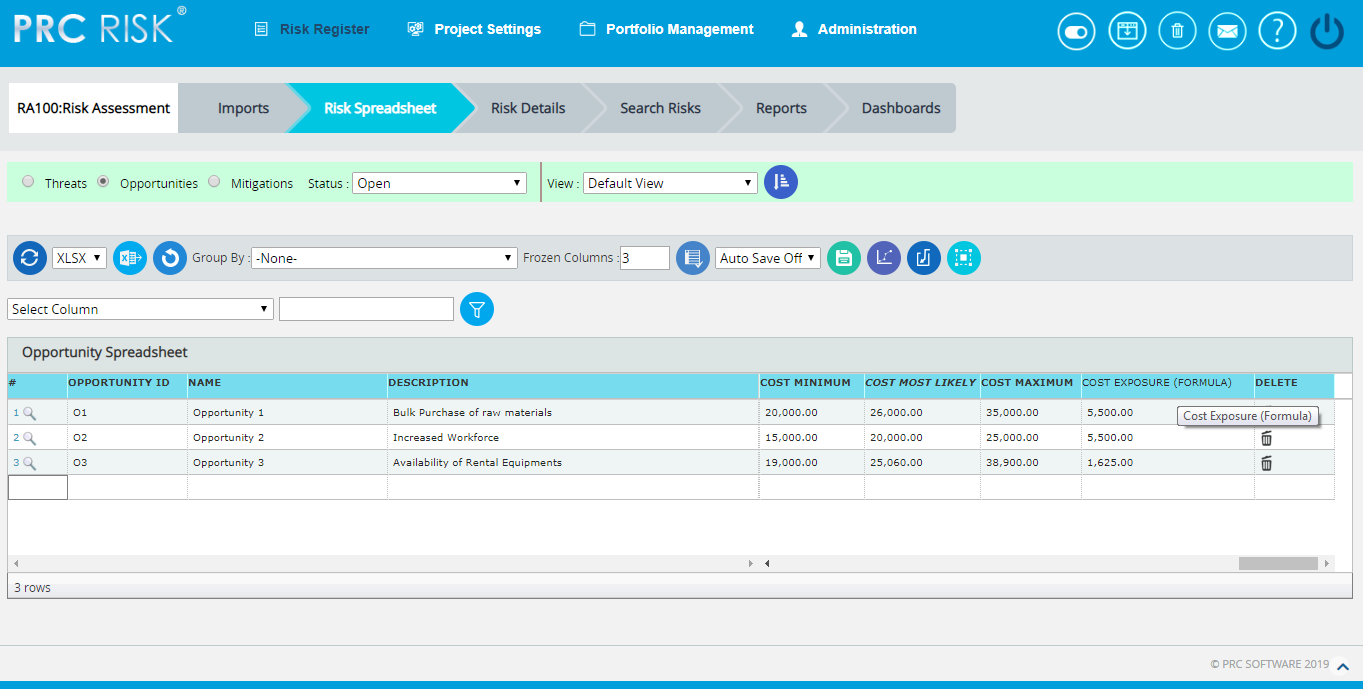
Task: Expand the Group By dropdown
Action: pyautogui.click(x=384, y=258)
